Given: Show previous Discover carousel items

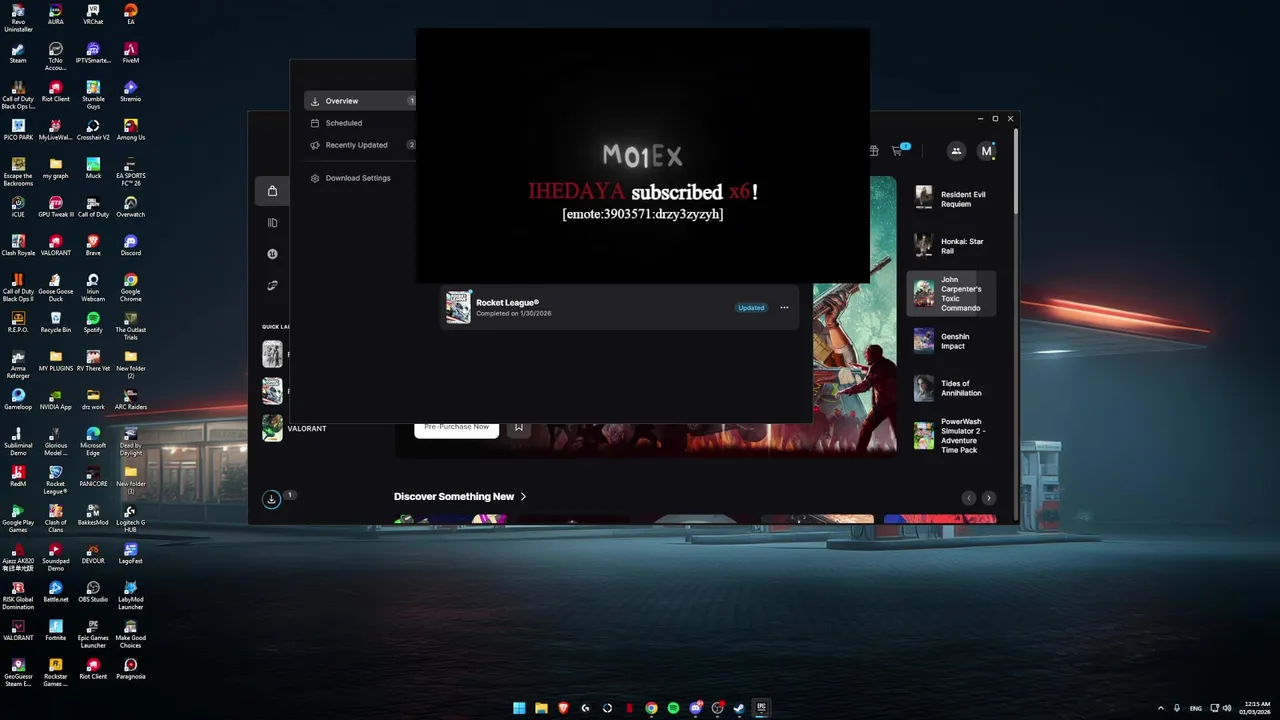Looking at the screenshot, I should [968, 498].
